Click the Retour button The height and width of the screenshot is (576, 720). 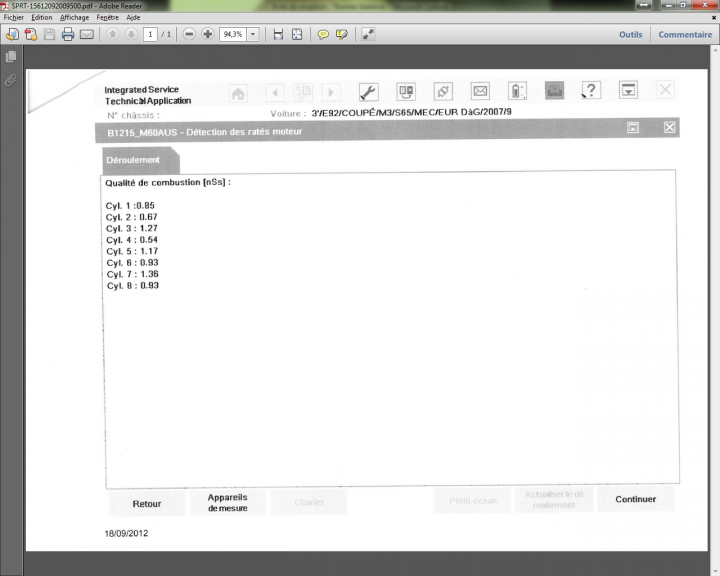tap(147, 504)
